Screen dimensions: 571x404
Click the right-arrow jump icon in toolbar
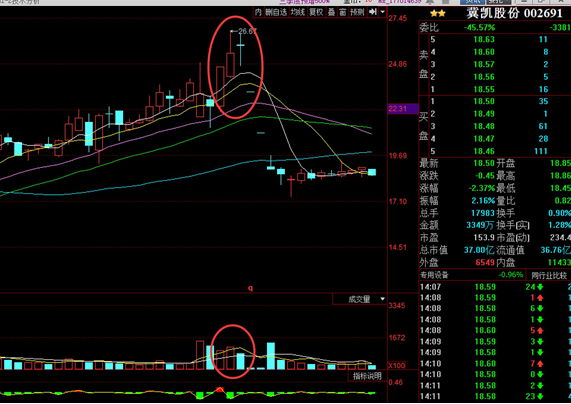pos(373,12)
